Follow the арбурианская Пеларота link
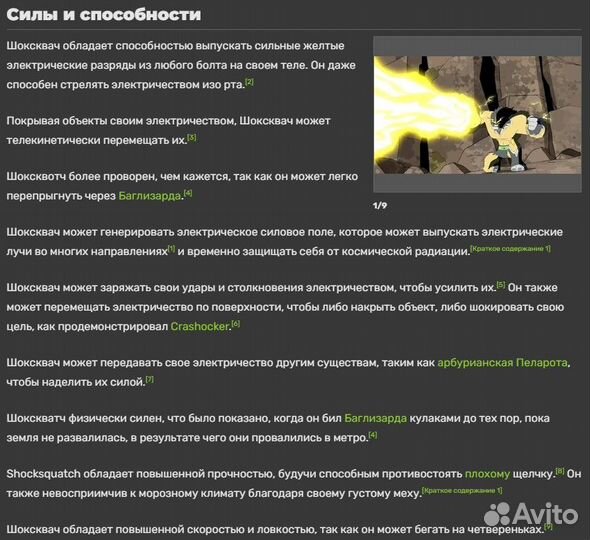Image resolution: width=590 pixels, height=540 pixels. coord(502,363)
